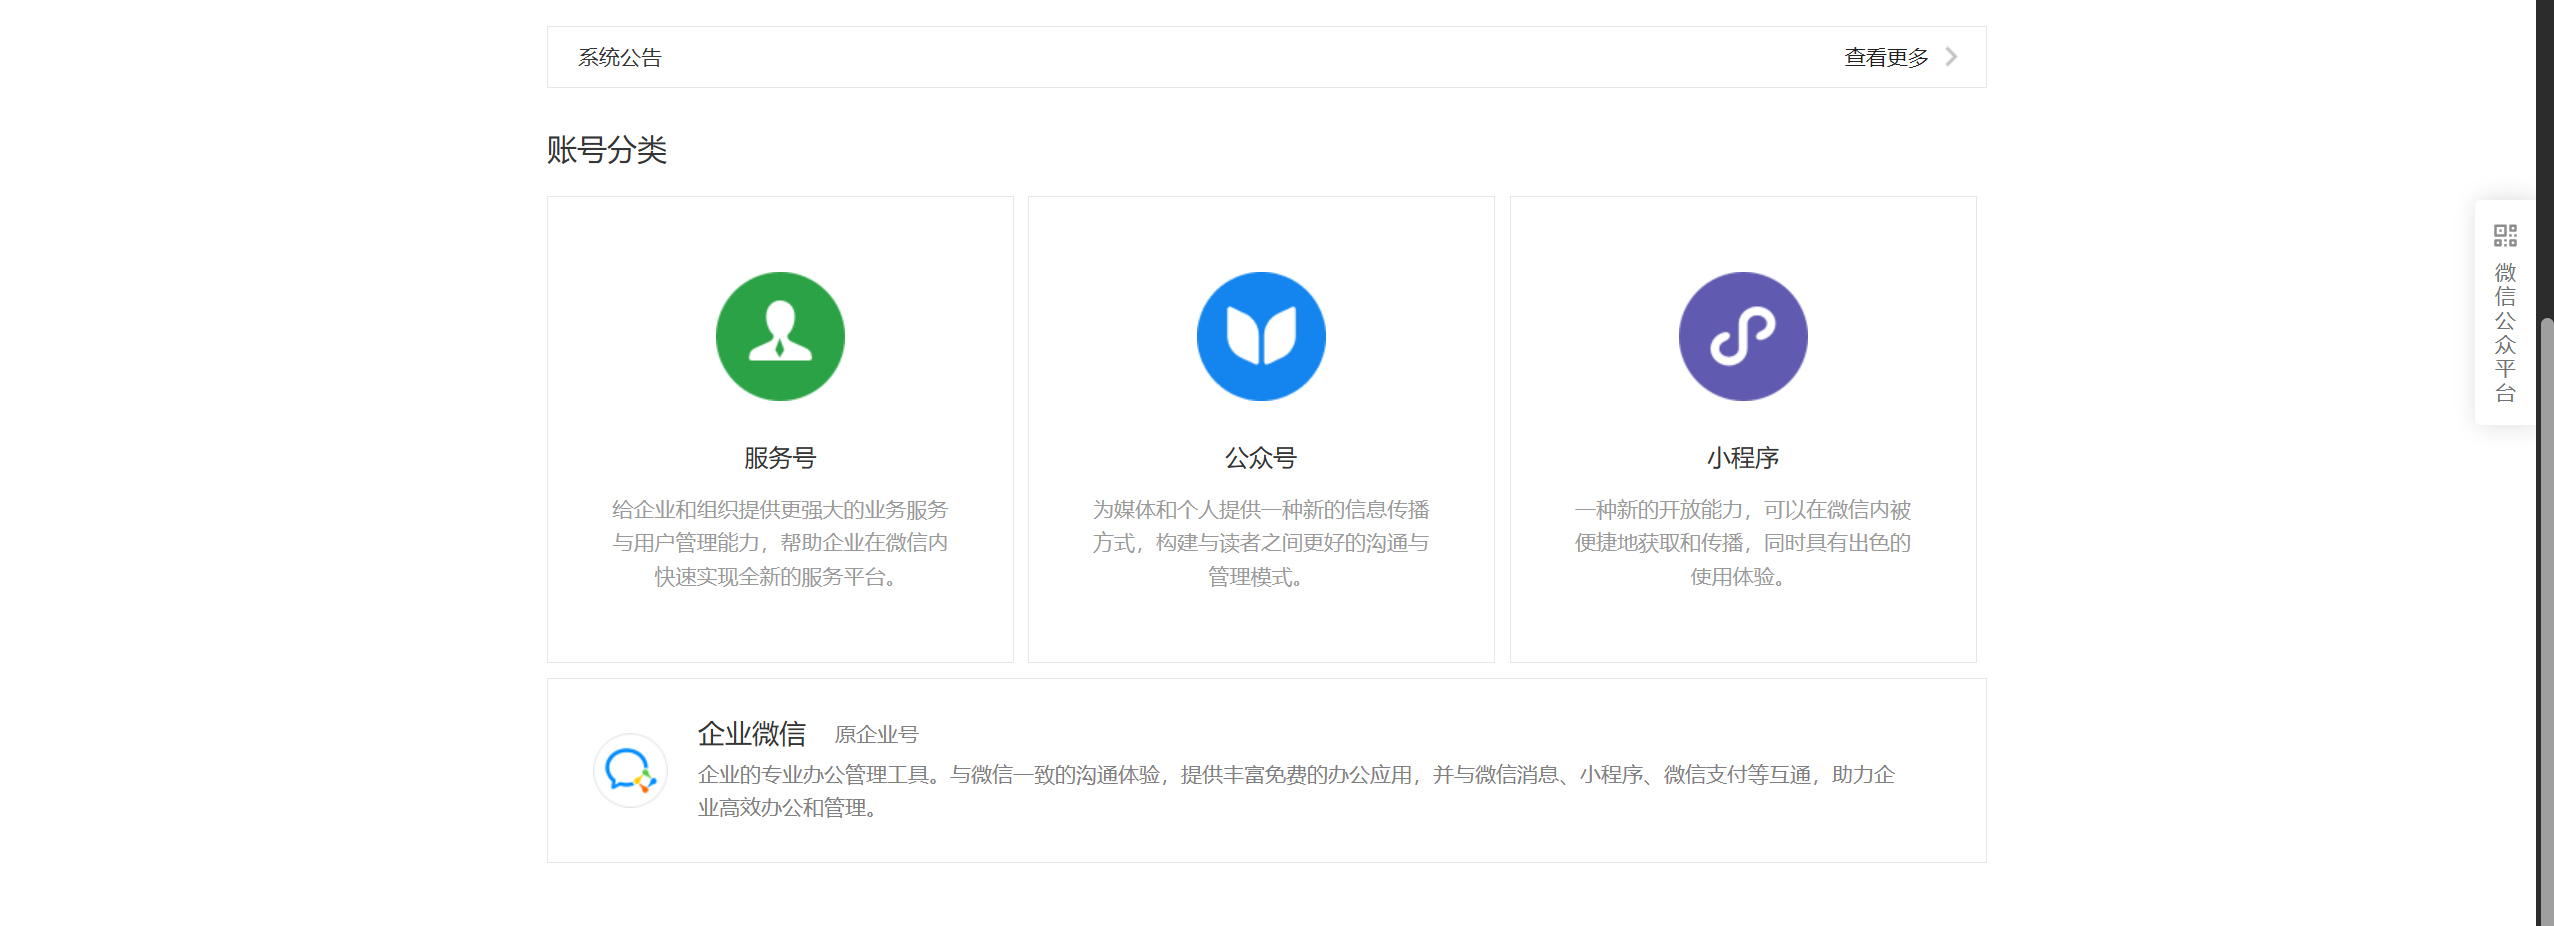The image size is (2554, 926).
Task: Click the 系统公告 label
Action: (620, 57)
